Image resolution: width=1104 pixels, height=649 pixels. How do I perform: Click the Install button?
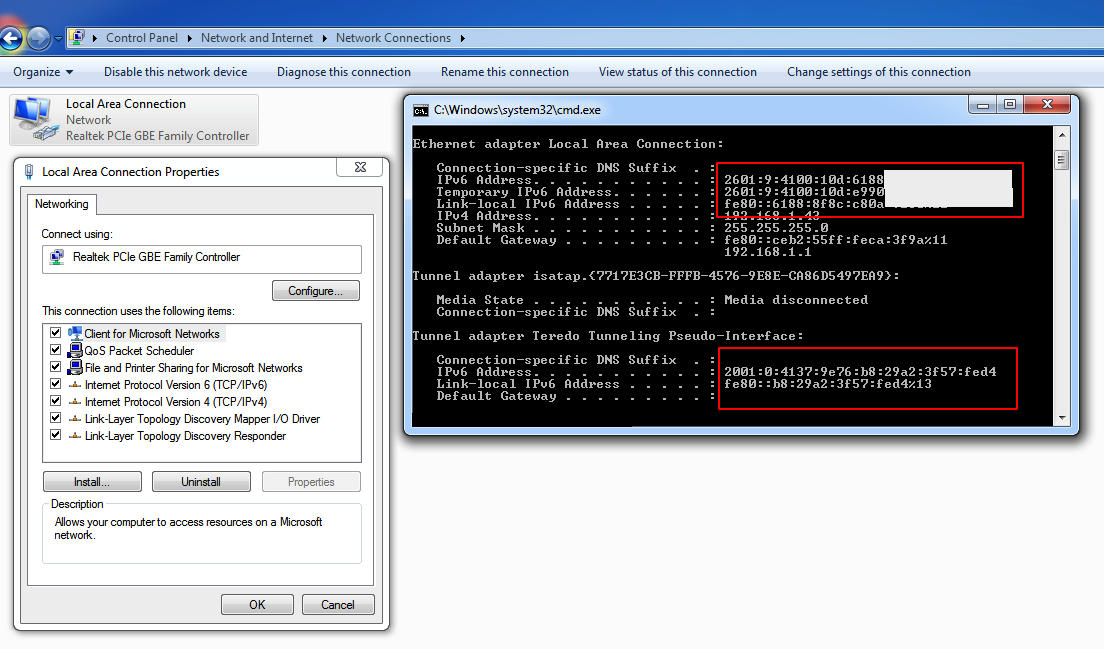[92, 481]
